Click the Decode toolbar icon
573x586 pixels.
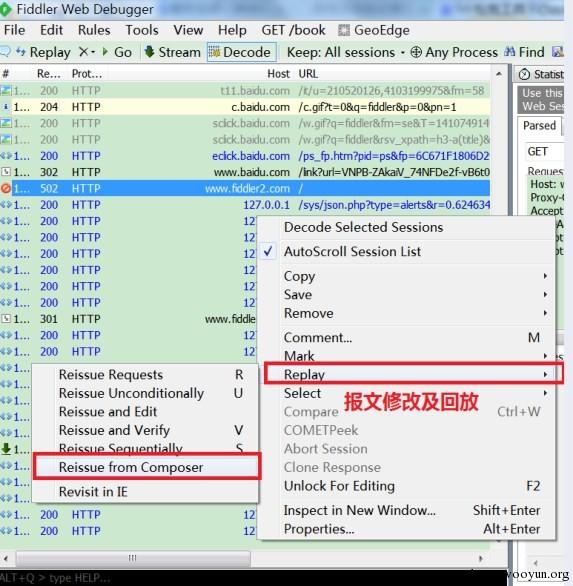[214, 52]
